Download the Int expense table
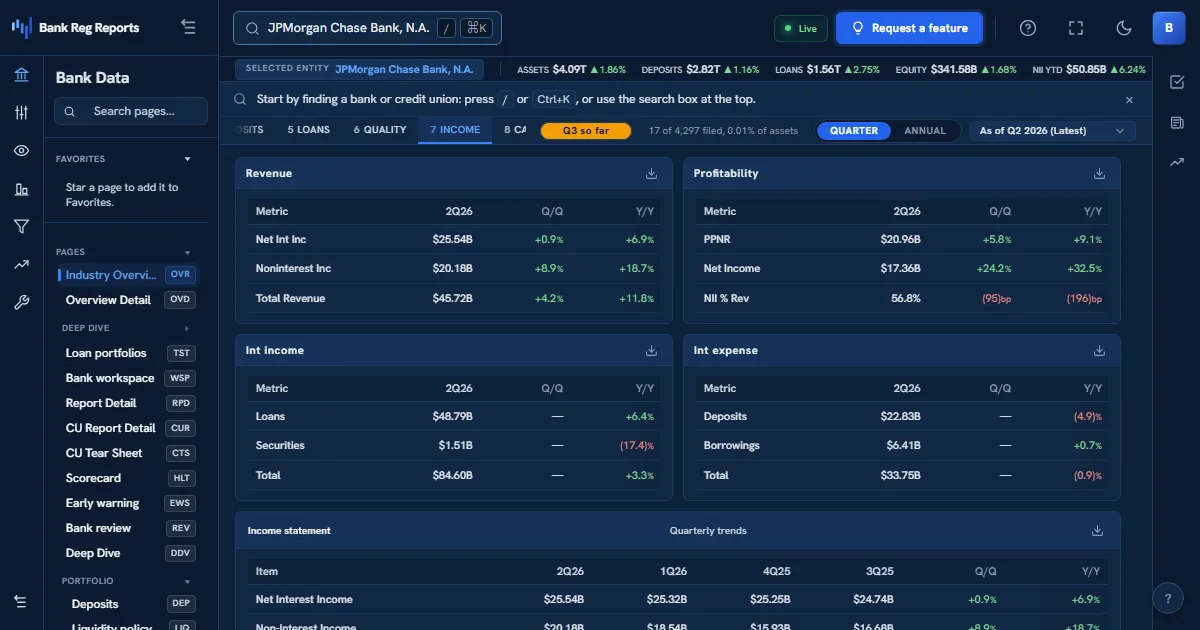1200x630 pixels. pyautogui.click(x=1099, y=350)
